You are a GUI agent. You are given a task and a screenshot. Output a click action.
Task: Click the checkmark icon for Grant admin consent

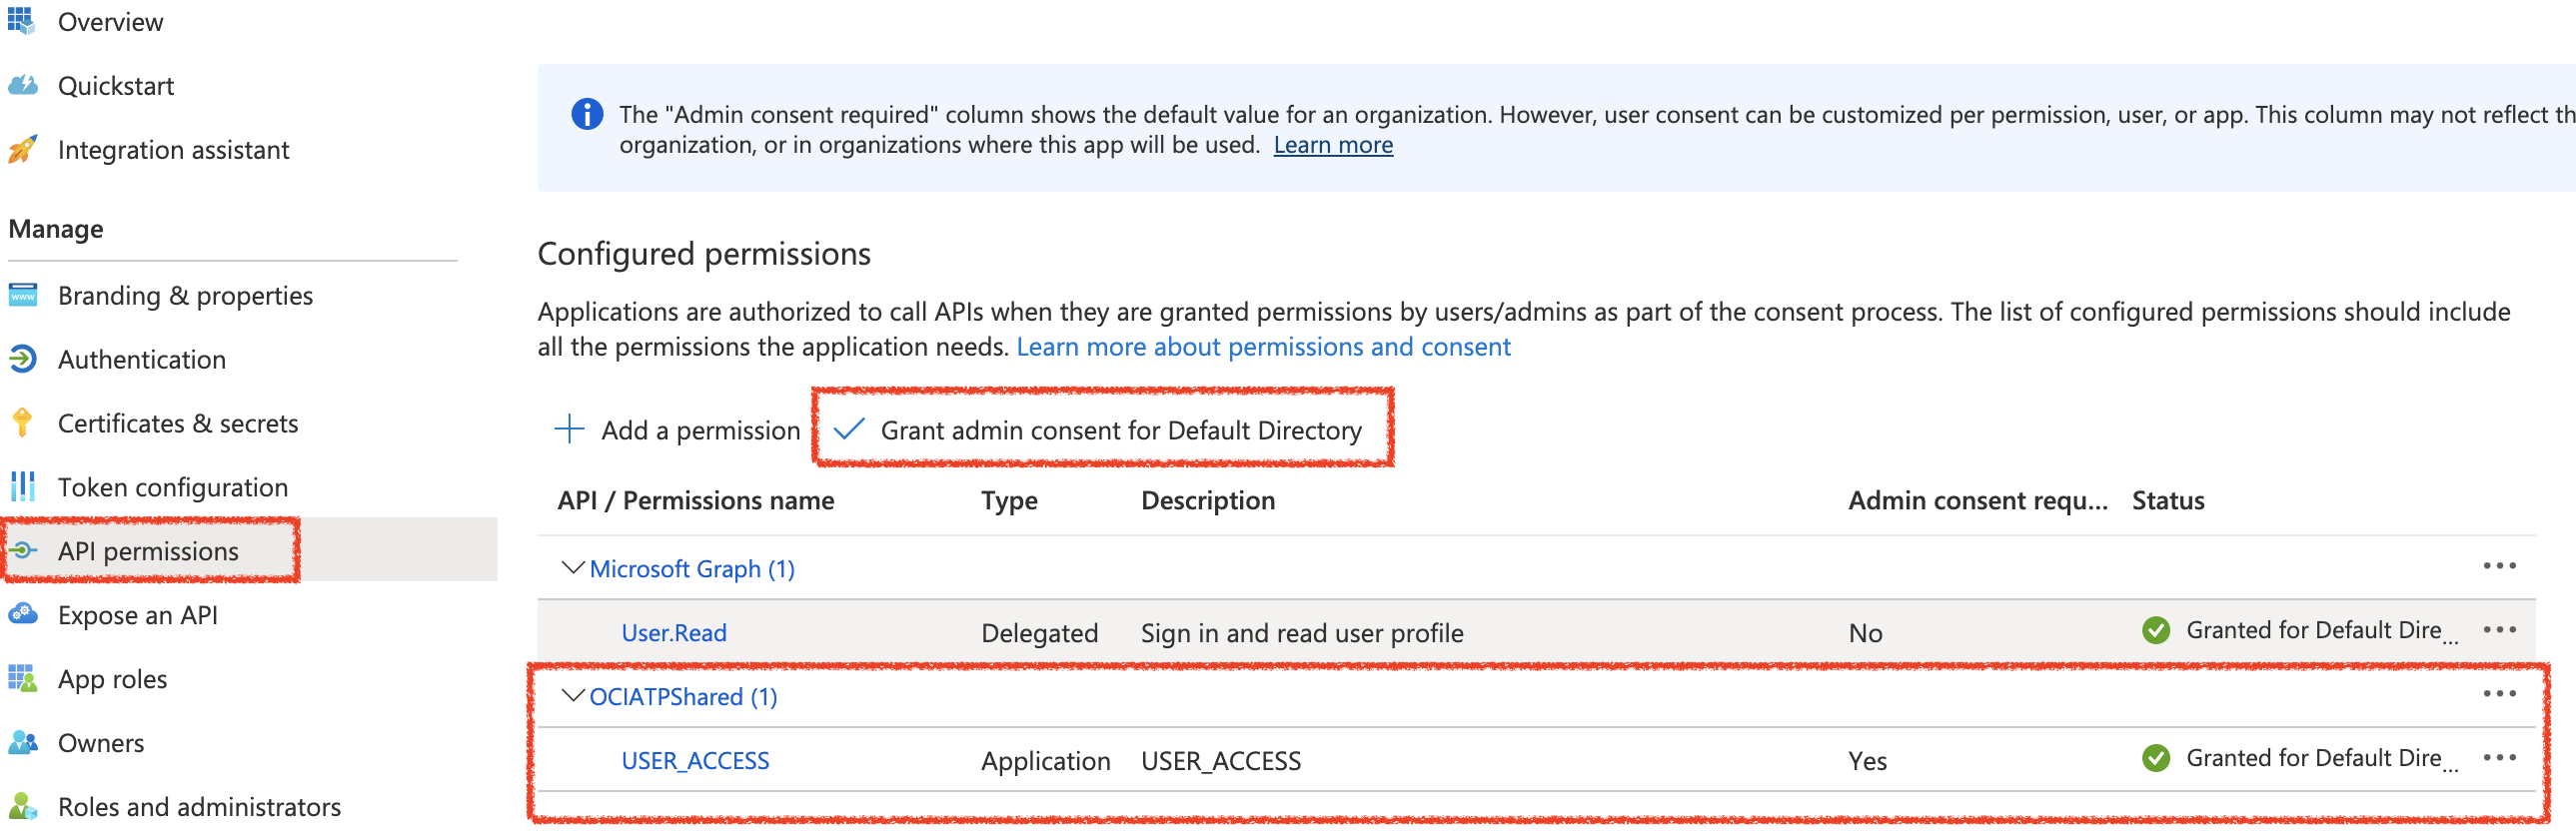pos(848,429)
